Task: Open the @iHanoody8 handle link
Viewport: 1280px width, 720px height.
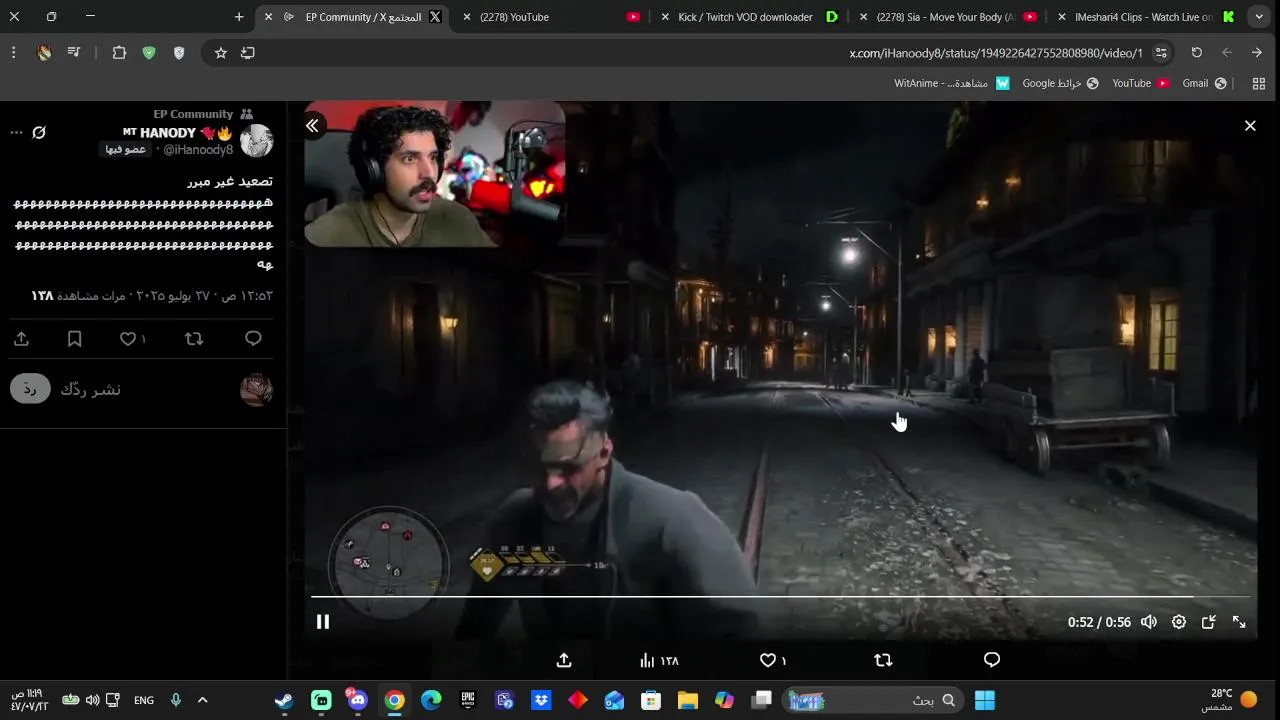Action: [198, 150]
